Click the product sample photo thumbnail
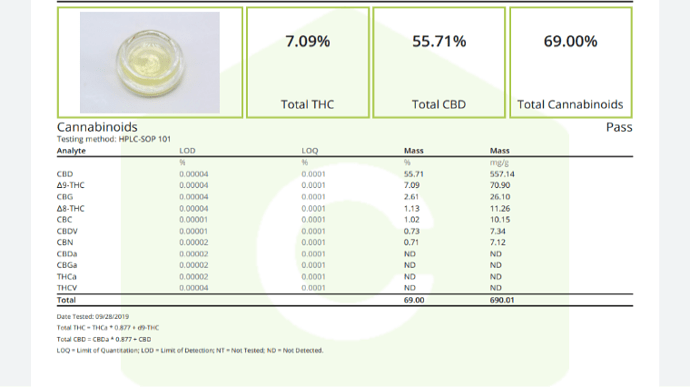Image resolution: width=690 pixels, height=387 pixels. [150, 63]
